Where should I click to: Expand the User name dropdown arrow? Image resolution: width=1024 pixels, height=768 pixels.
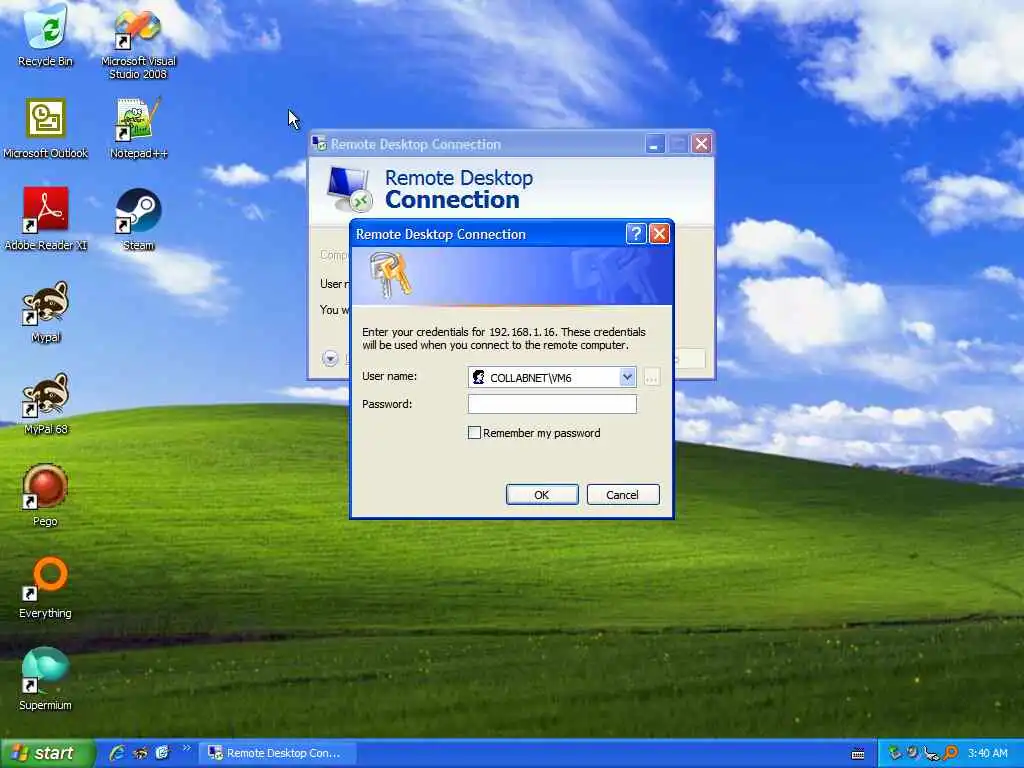click(627, 377)
